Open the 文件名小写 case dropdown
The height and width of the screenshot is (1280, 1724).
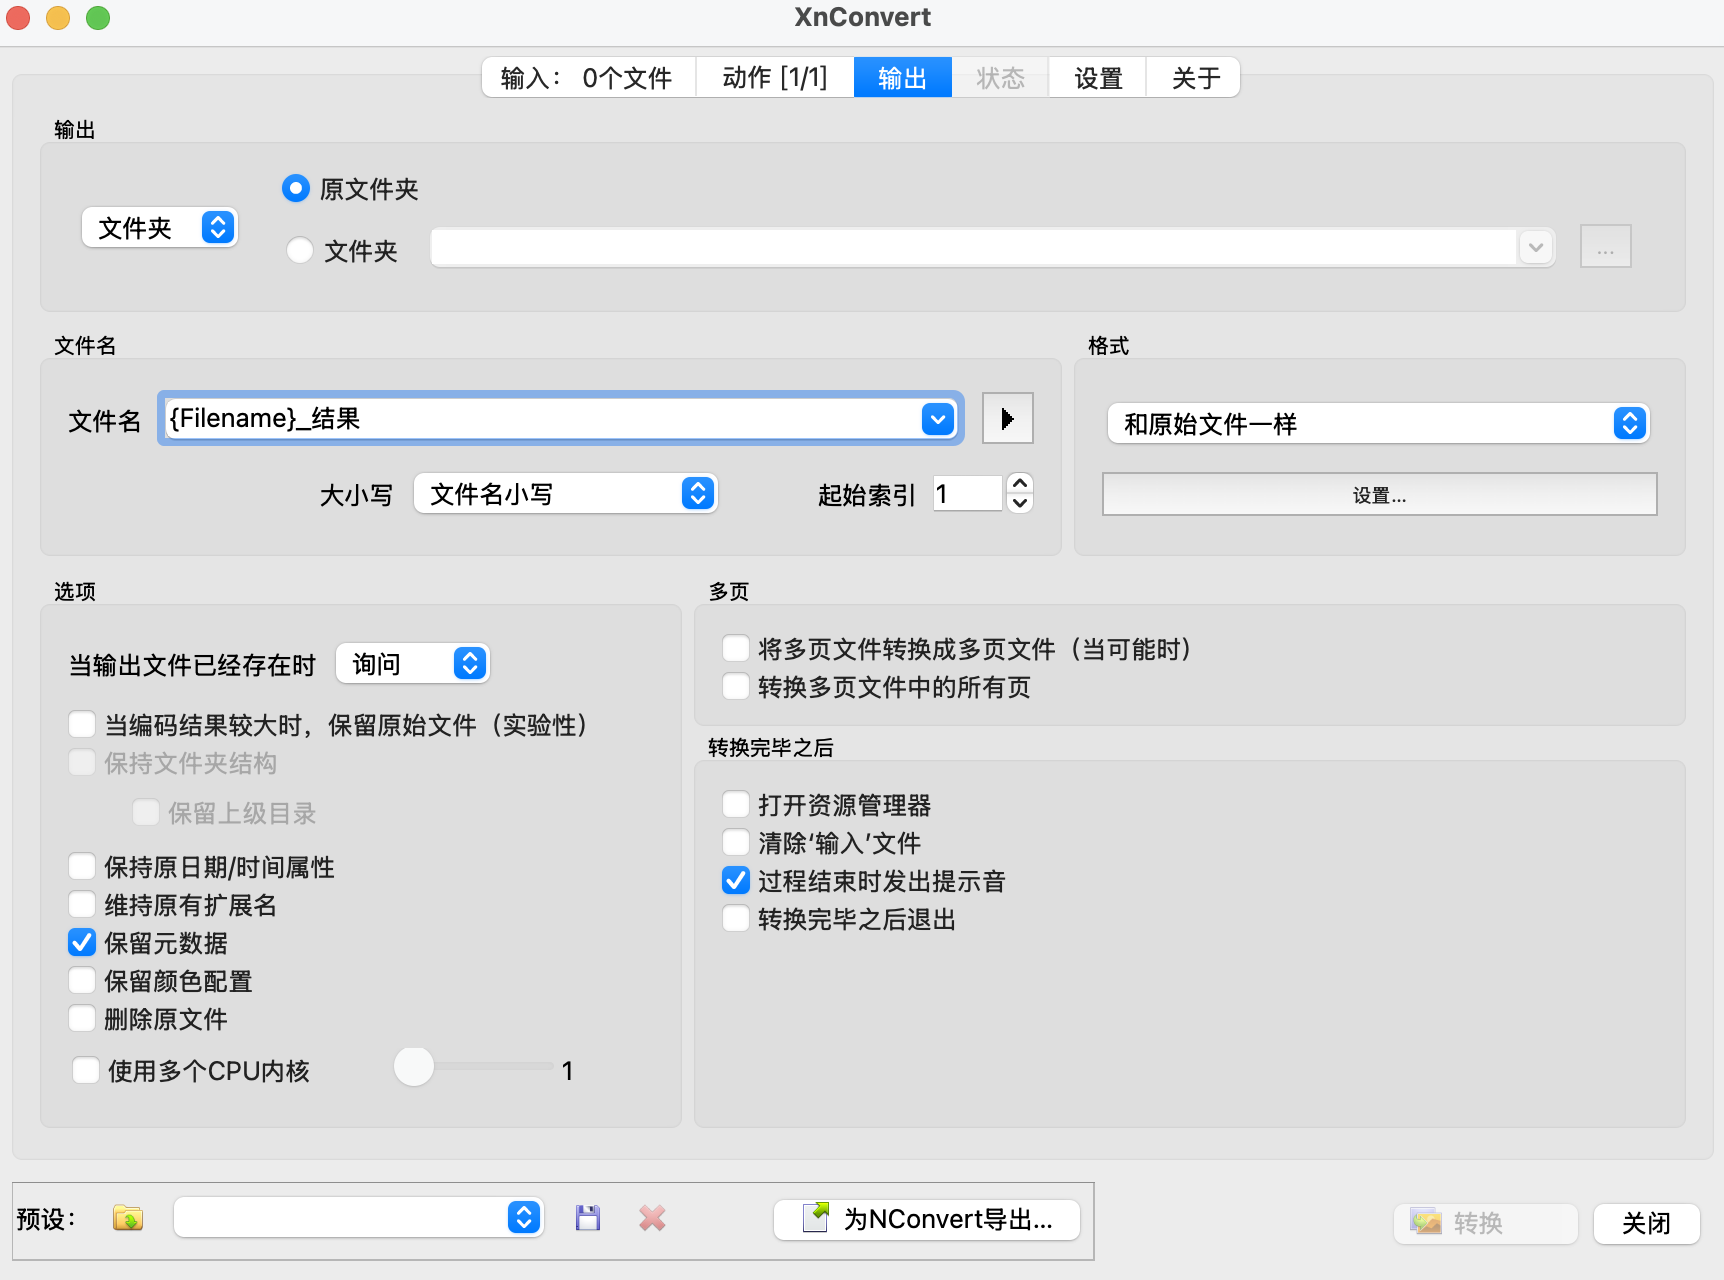pyautogui.click(x=566, y=494)
